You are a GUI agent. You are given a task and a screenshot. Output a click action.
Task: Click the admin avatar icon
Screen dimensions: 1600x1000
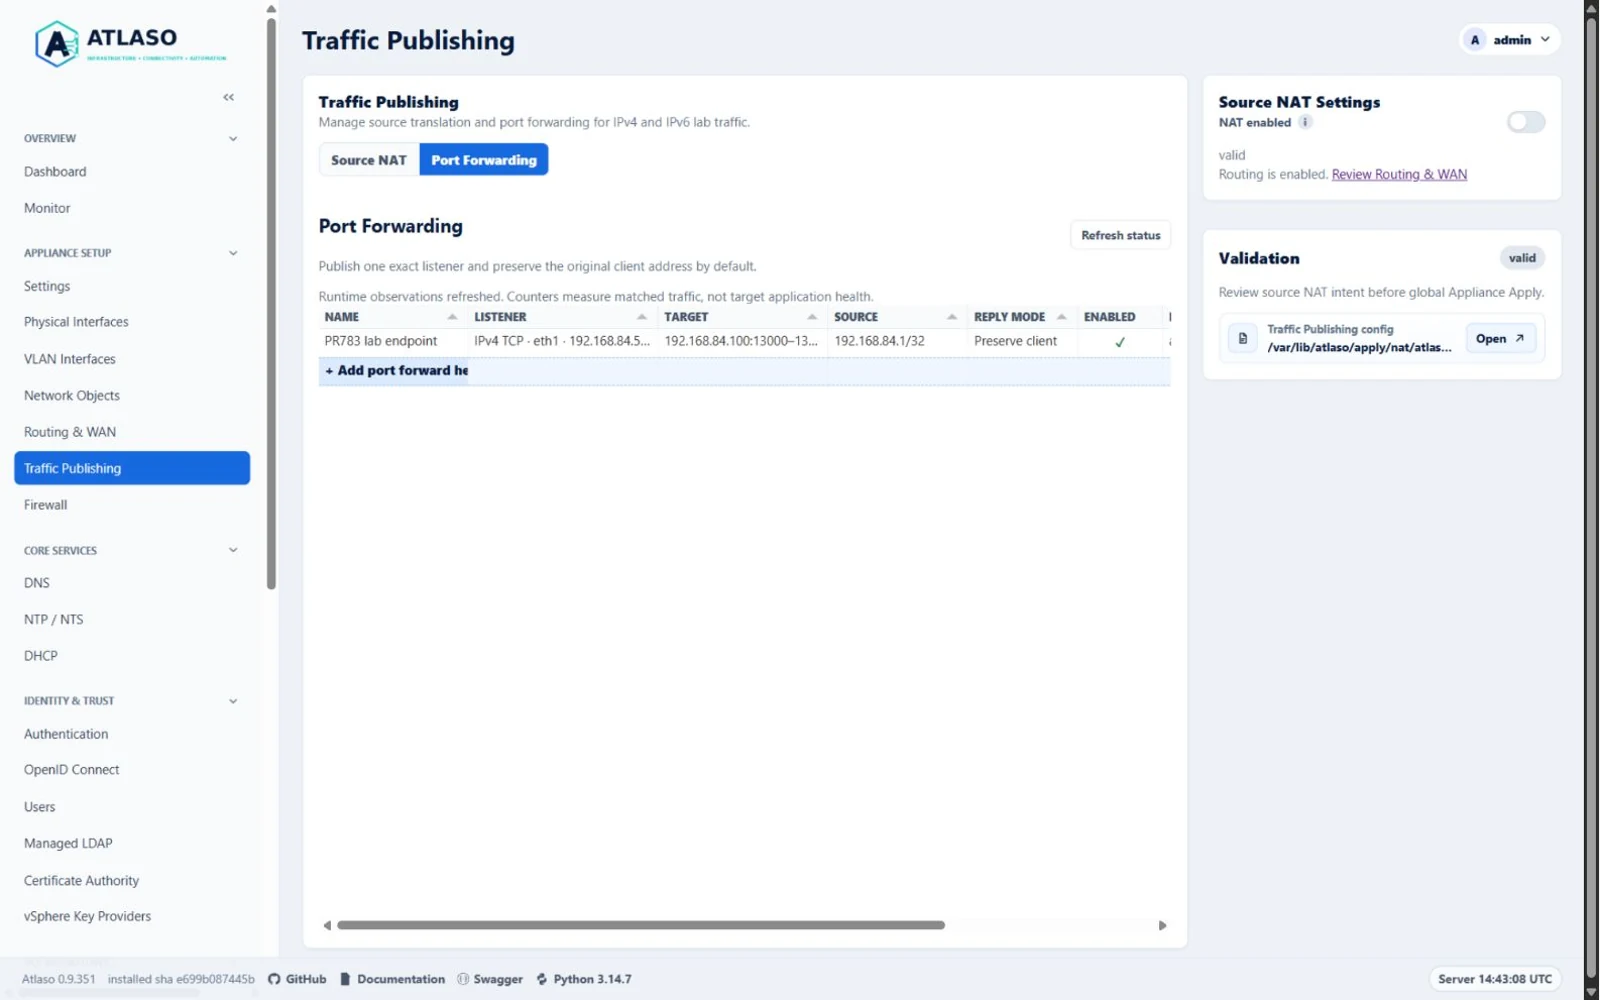pos(1474,40)
